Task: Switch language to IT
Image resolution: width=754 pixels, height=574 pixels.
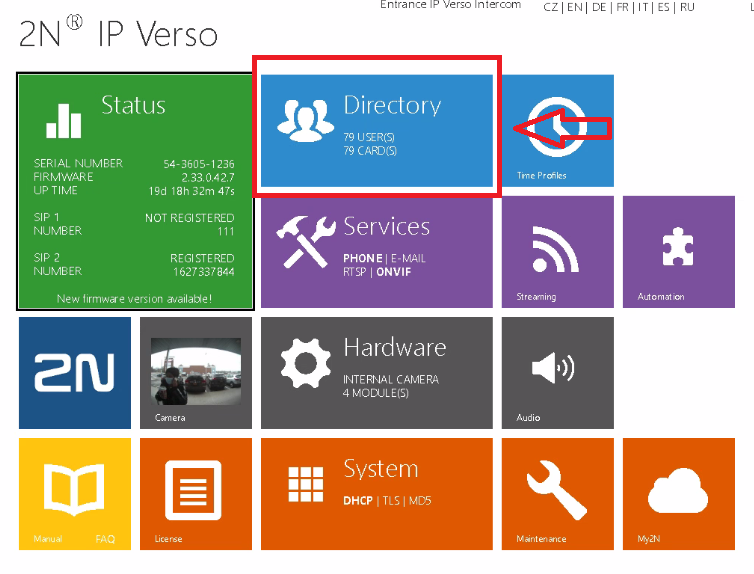Action: pyautogui.click(x=643, y=7)
